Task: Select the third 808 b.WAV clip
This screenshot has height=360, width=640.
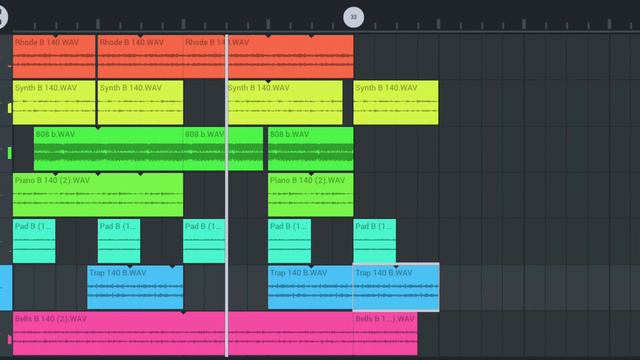Action: tap(311, 149)
